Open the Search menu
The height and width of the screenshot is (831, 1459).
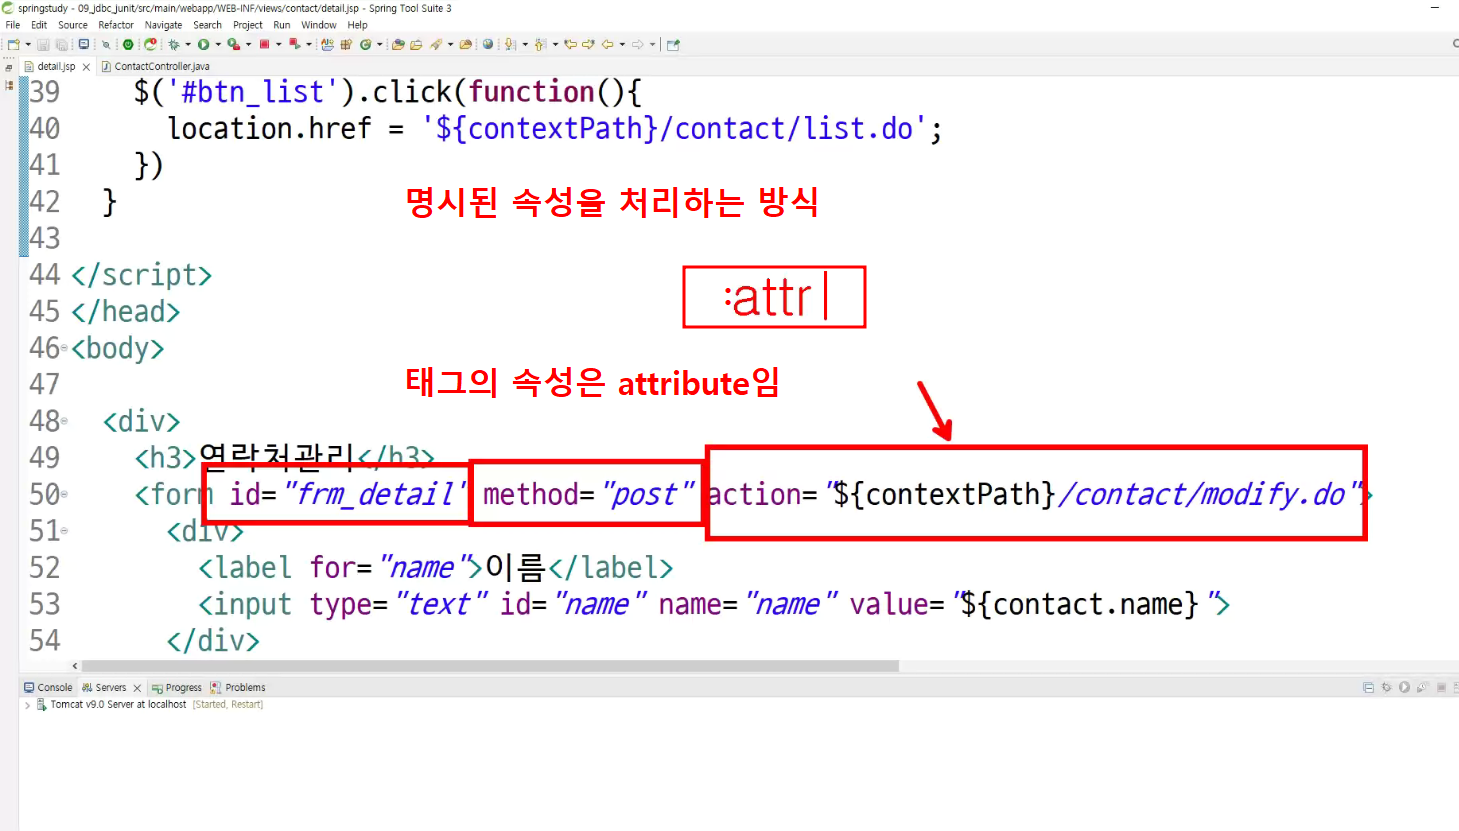pyautogui.click(x=207, y=25)
